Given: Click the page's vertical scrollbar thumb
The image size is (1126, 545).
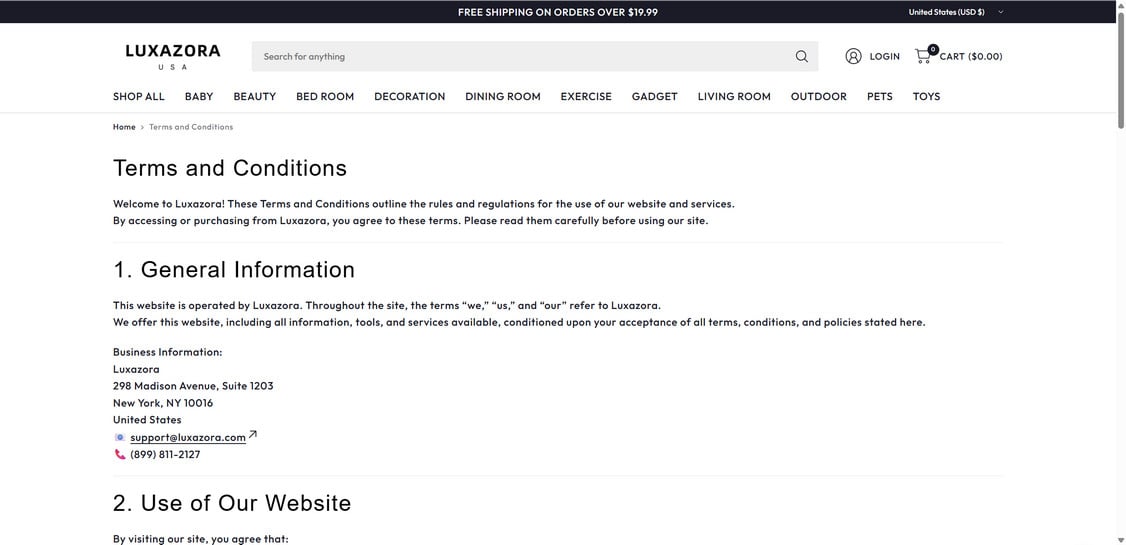Looking at the screenshot, I should point(1120,68).
